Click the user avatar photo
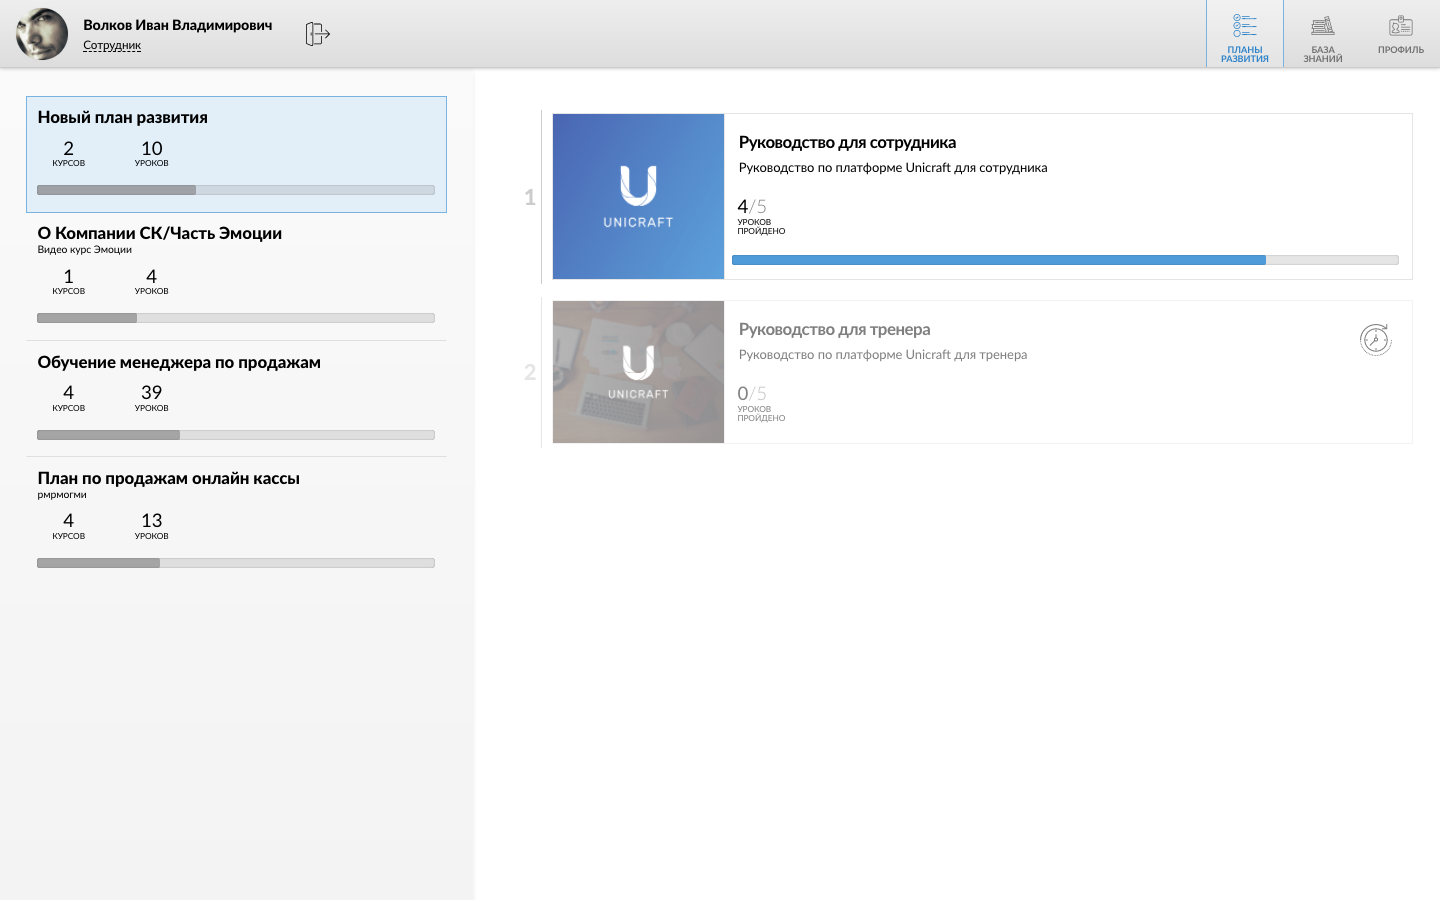 point(42,34)
